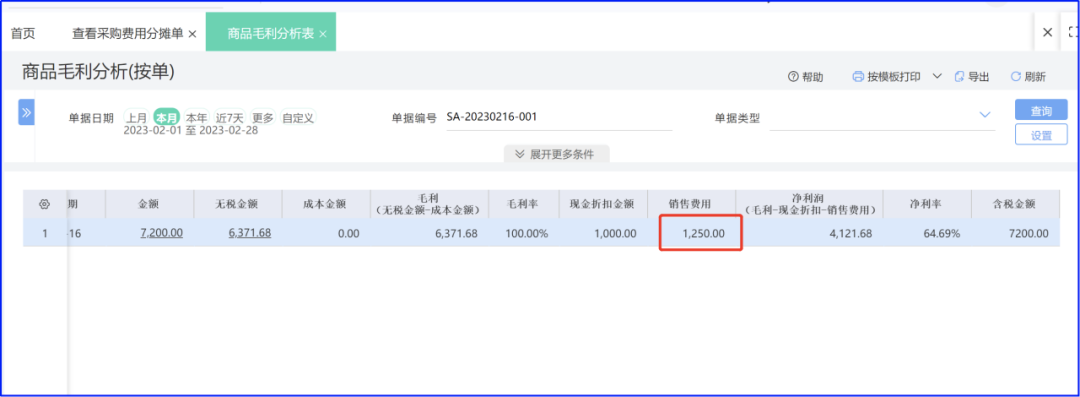
Task: Expand 展开更多条件 filter section
Action: (x=557, y=154)
